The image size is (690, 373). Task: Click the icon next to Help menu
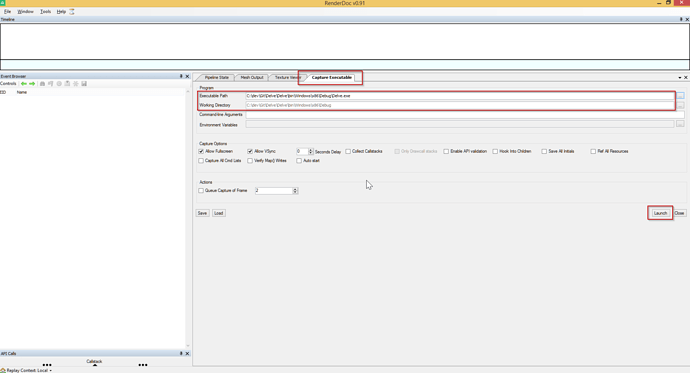point(72,11)
